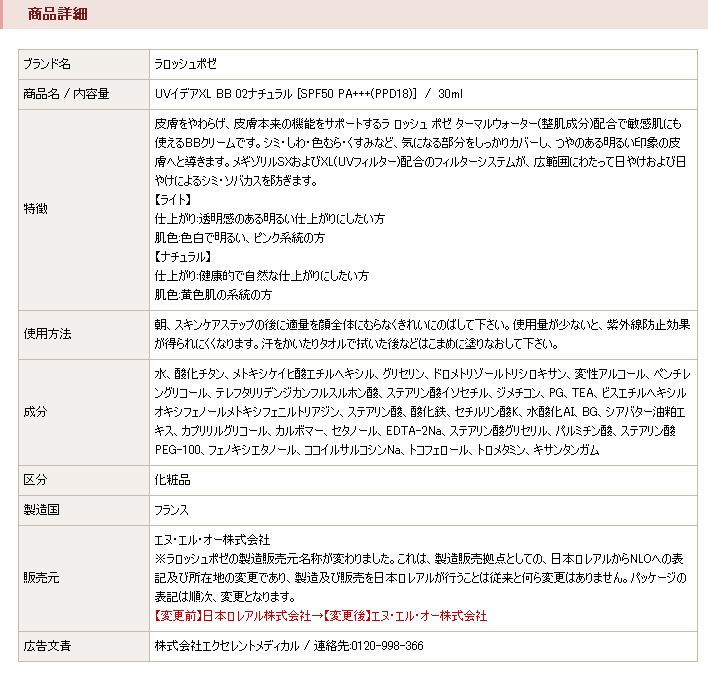The width and height of the screenshot is (708, 673).
Task: Click the brand value ラロッシュポゼ
Action: pyautogui.click(x=186, y=64)
